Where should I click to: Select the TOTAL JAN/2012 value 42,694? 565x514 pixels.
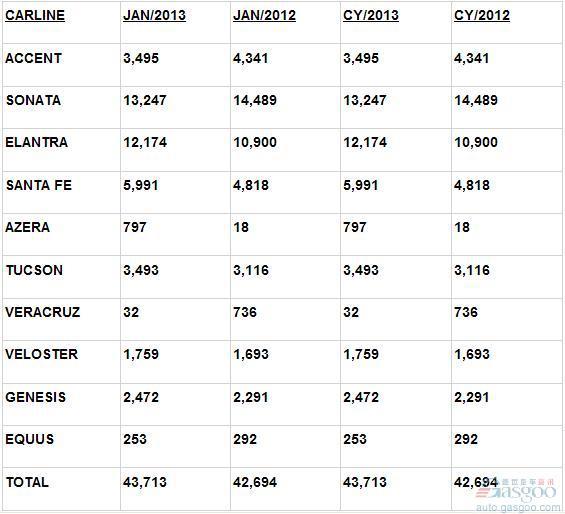pos(255,482)
